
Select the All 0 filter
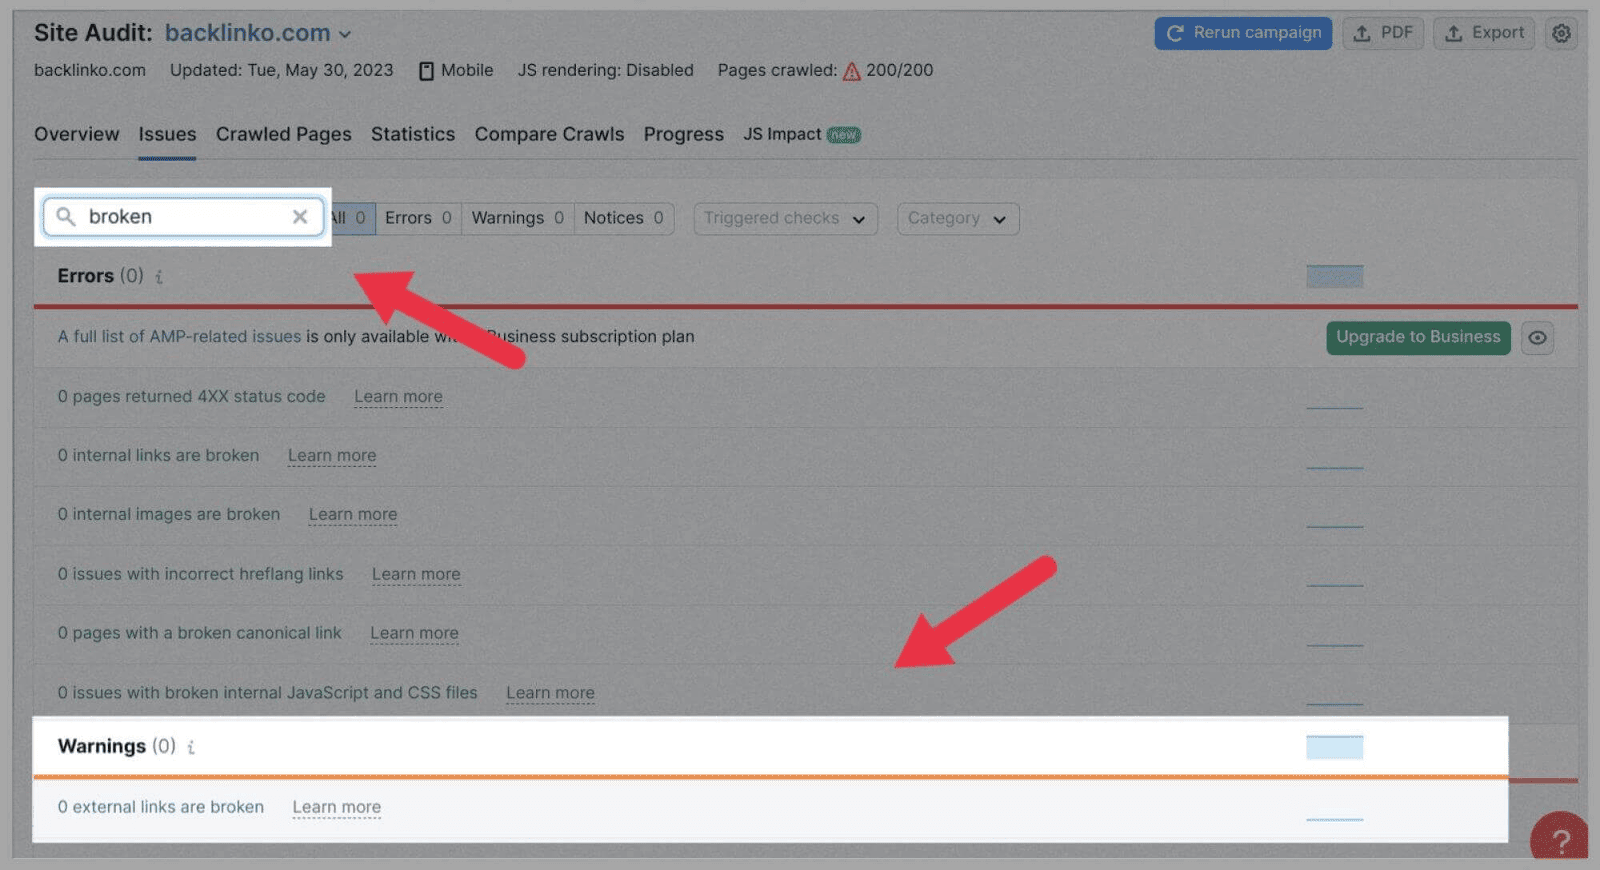tap(353, 219)
